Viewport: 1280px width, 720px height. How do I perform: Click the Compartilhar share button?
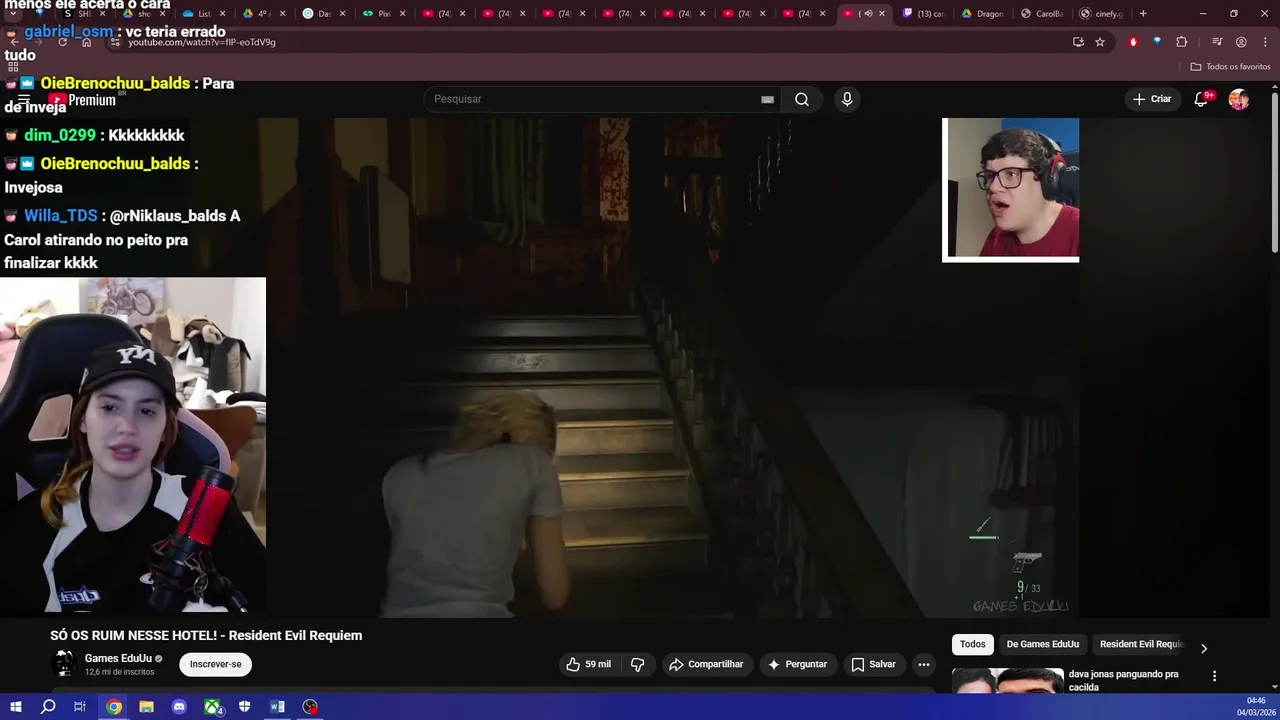[706, 664]
